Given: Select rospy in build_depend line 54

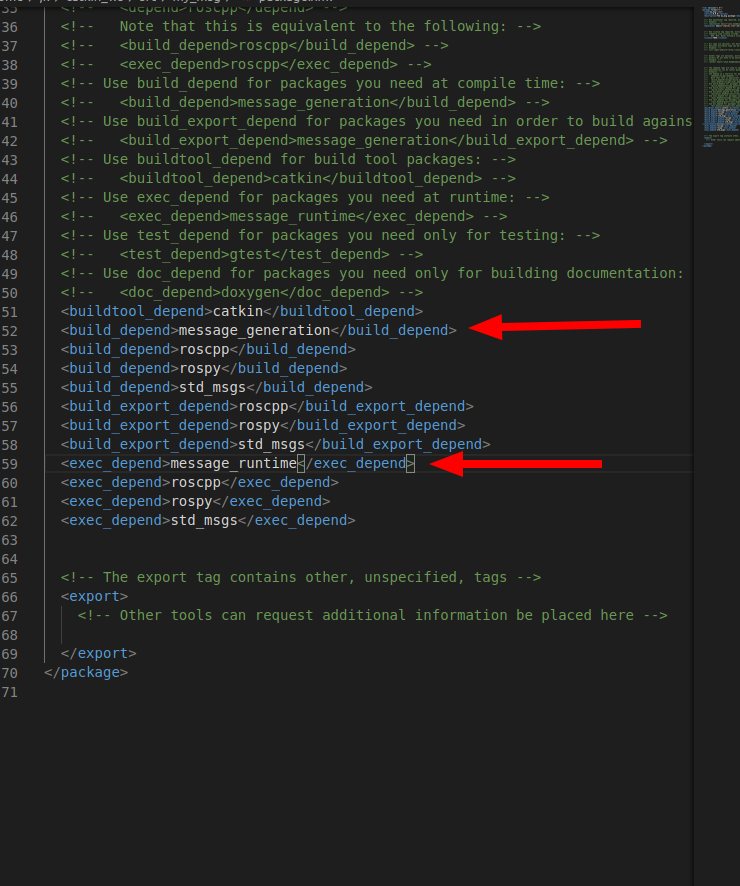Looking at the screenshot, I should 199,368.
